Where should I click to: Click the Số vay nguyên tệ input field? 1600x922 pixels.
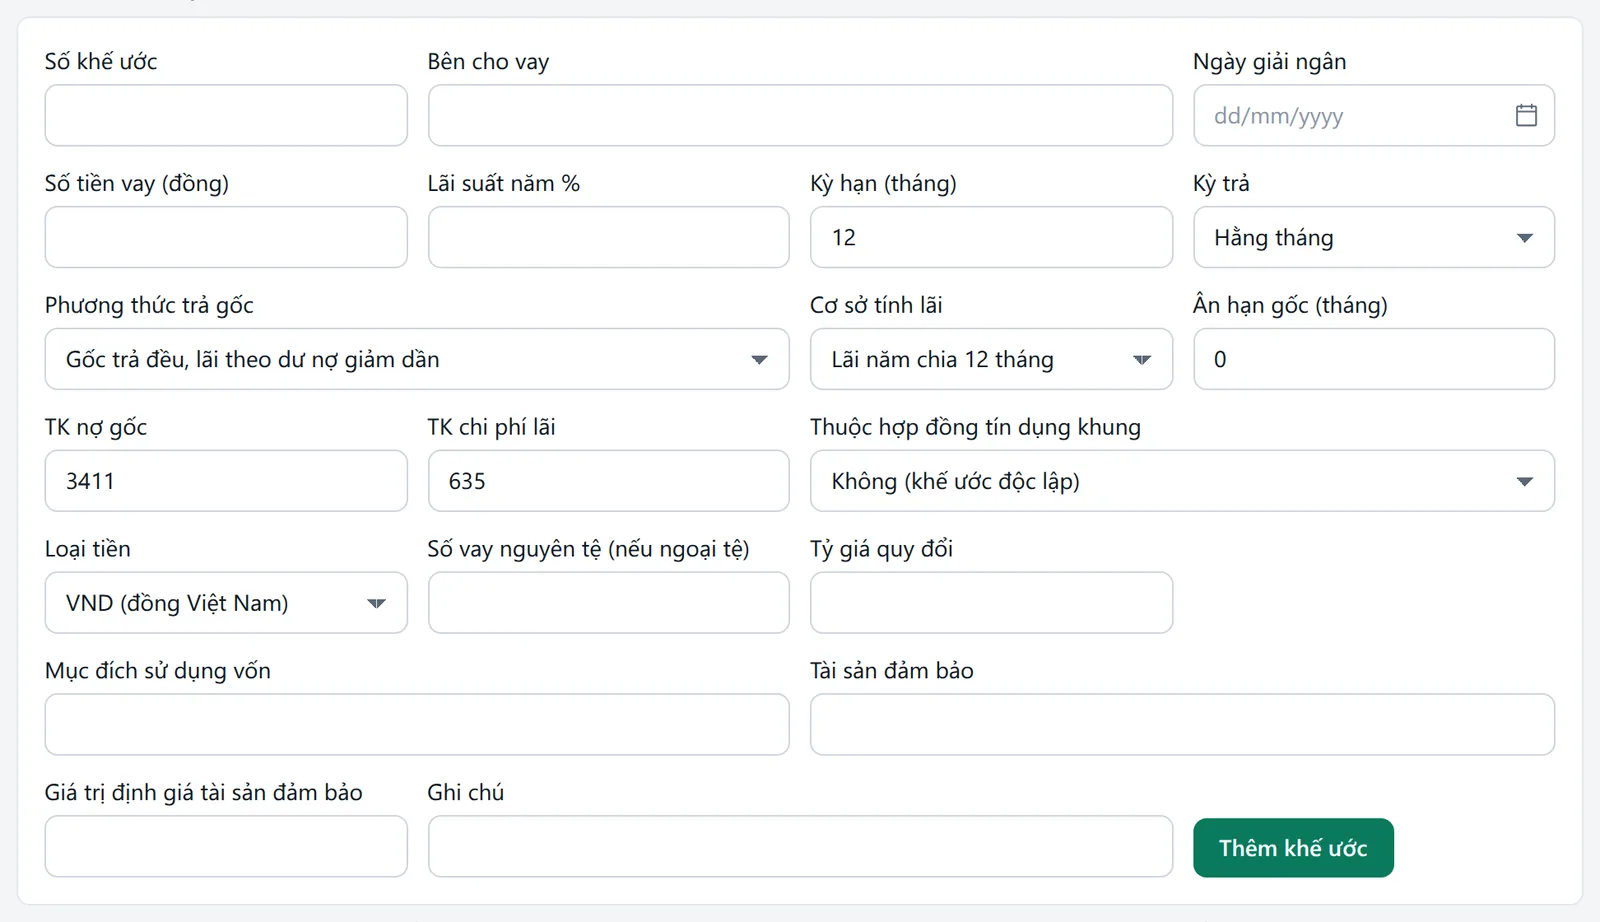click(x=609, y=603)
